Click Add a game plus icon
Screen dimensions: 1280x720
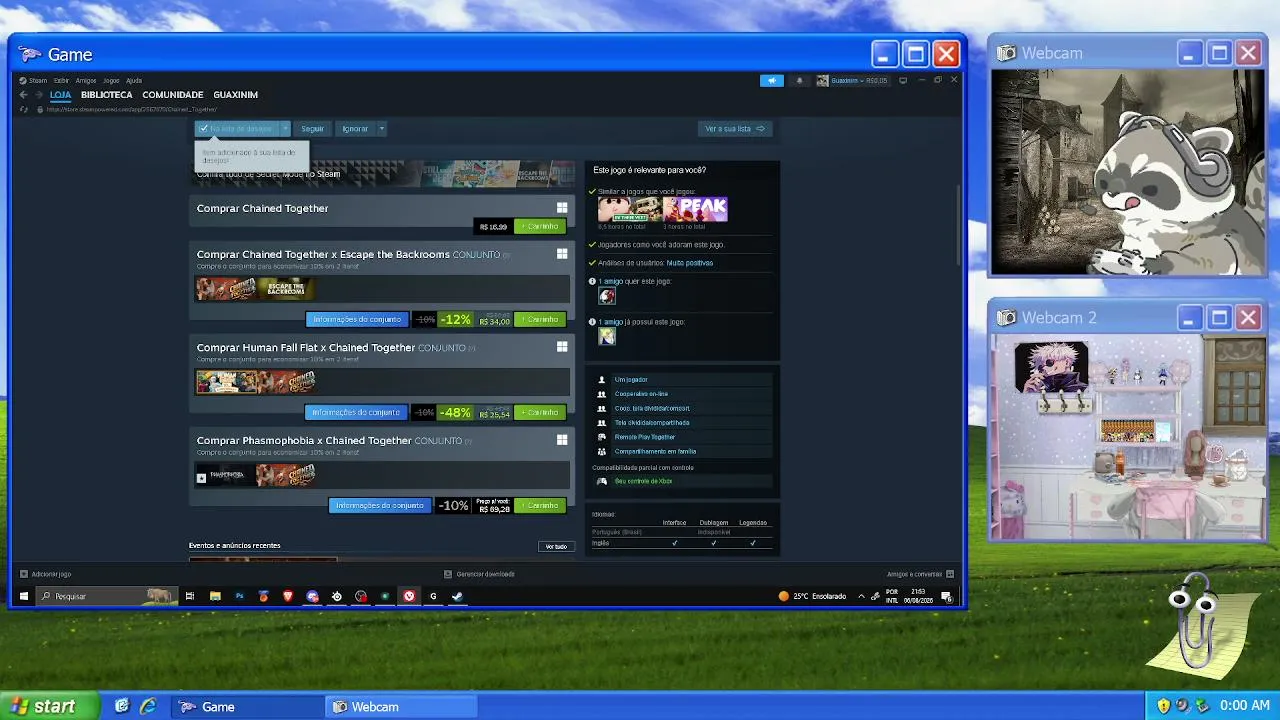click(24, 574)
